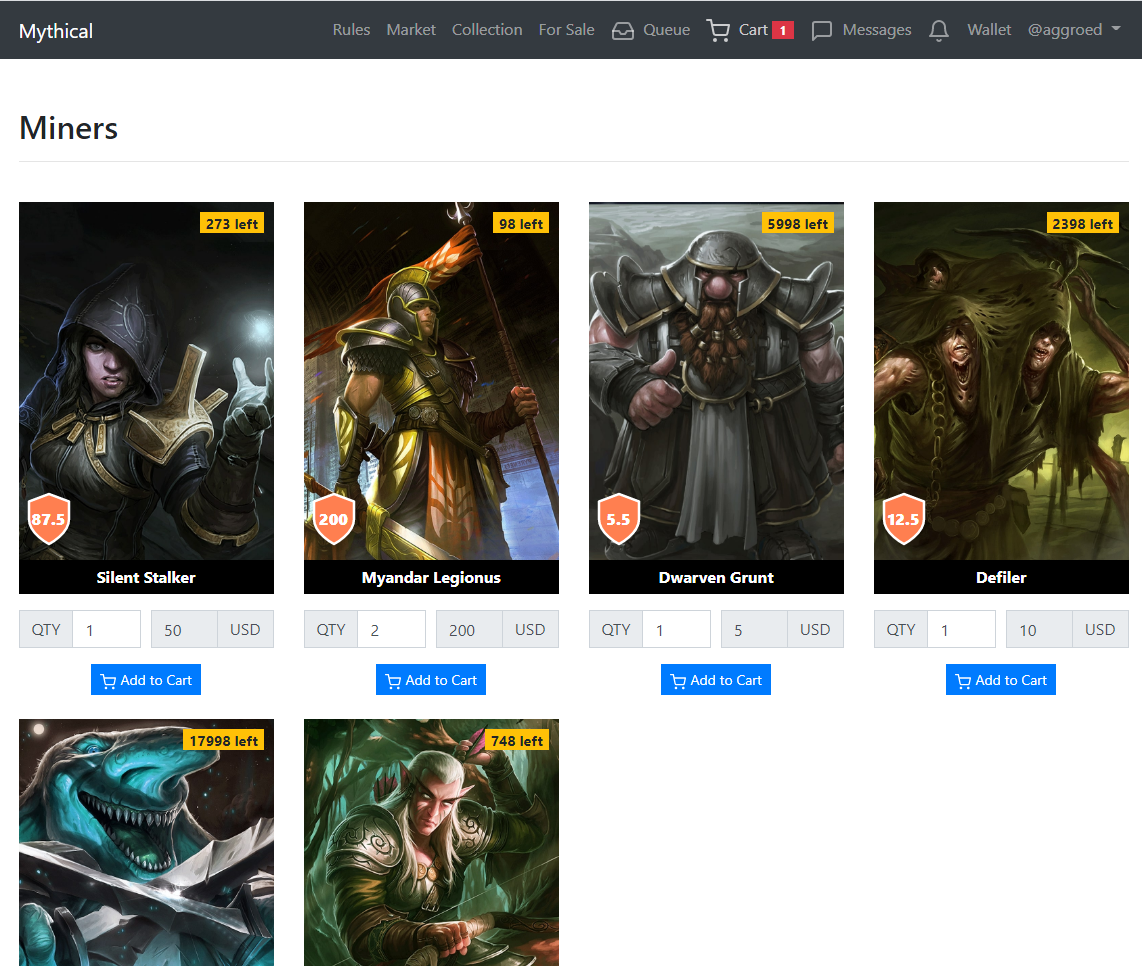Image resolution: width=1142 pixels, height=966 pixels.
Task: Add Dwarven Grunt to cart
Action: [716, 680]
